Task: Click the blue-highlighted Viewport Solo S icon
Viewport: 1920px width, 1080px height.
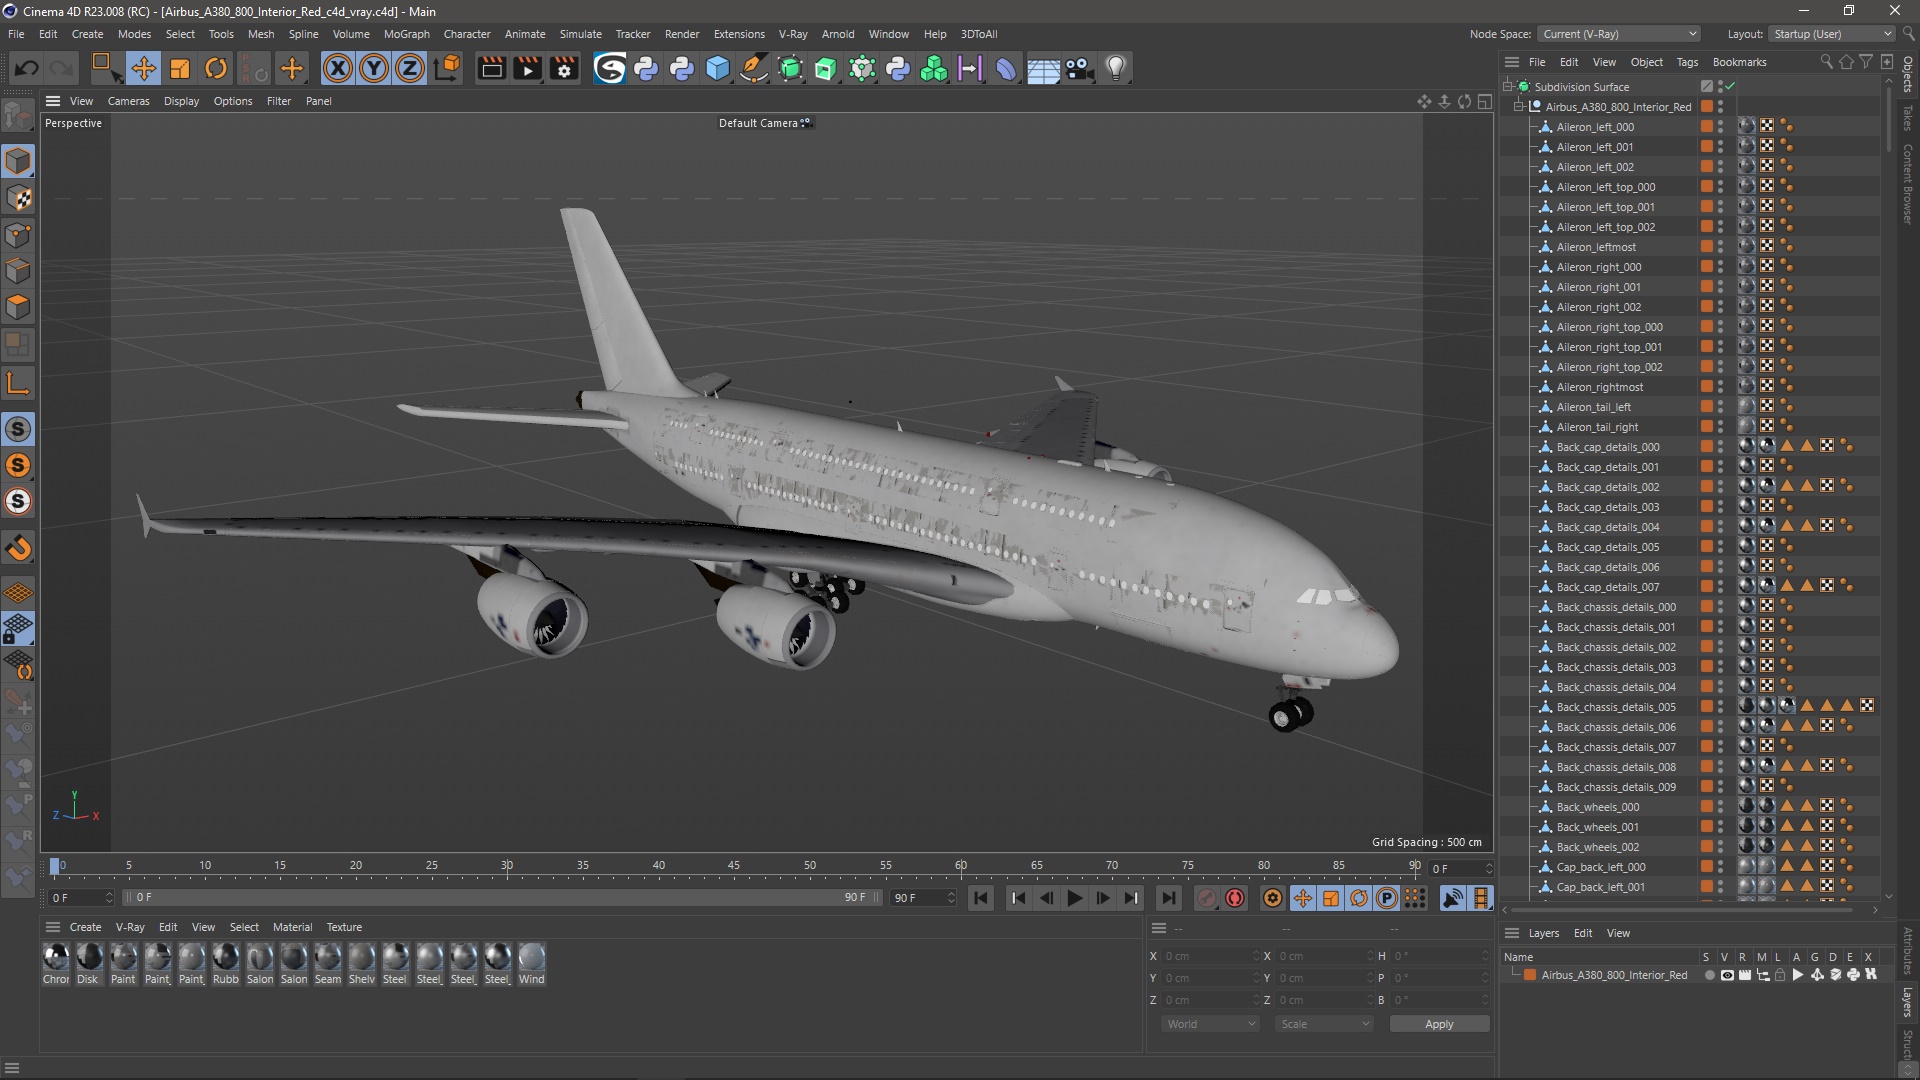Action: tap(18, 429)
